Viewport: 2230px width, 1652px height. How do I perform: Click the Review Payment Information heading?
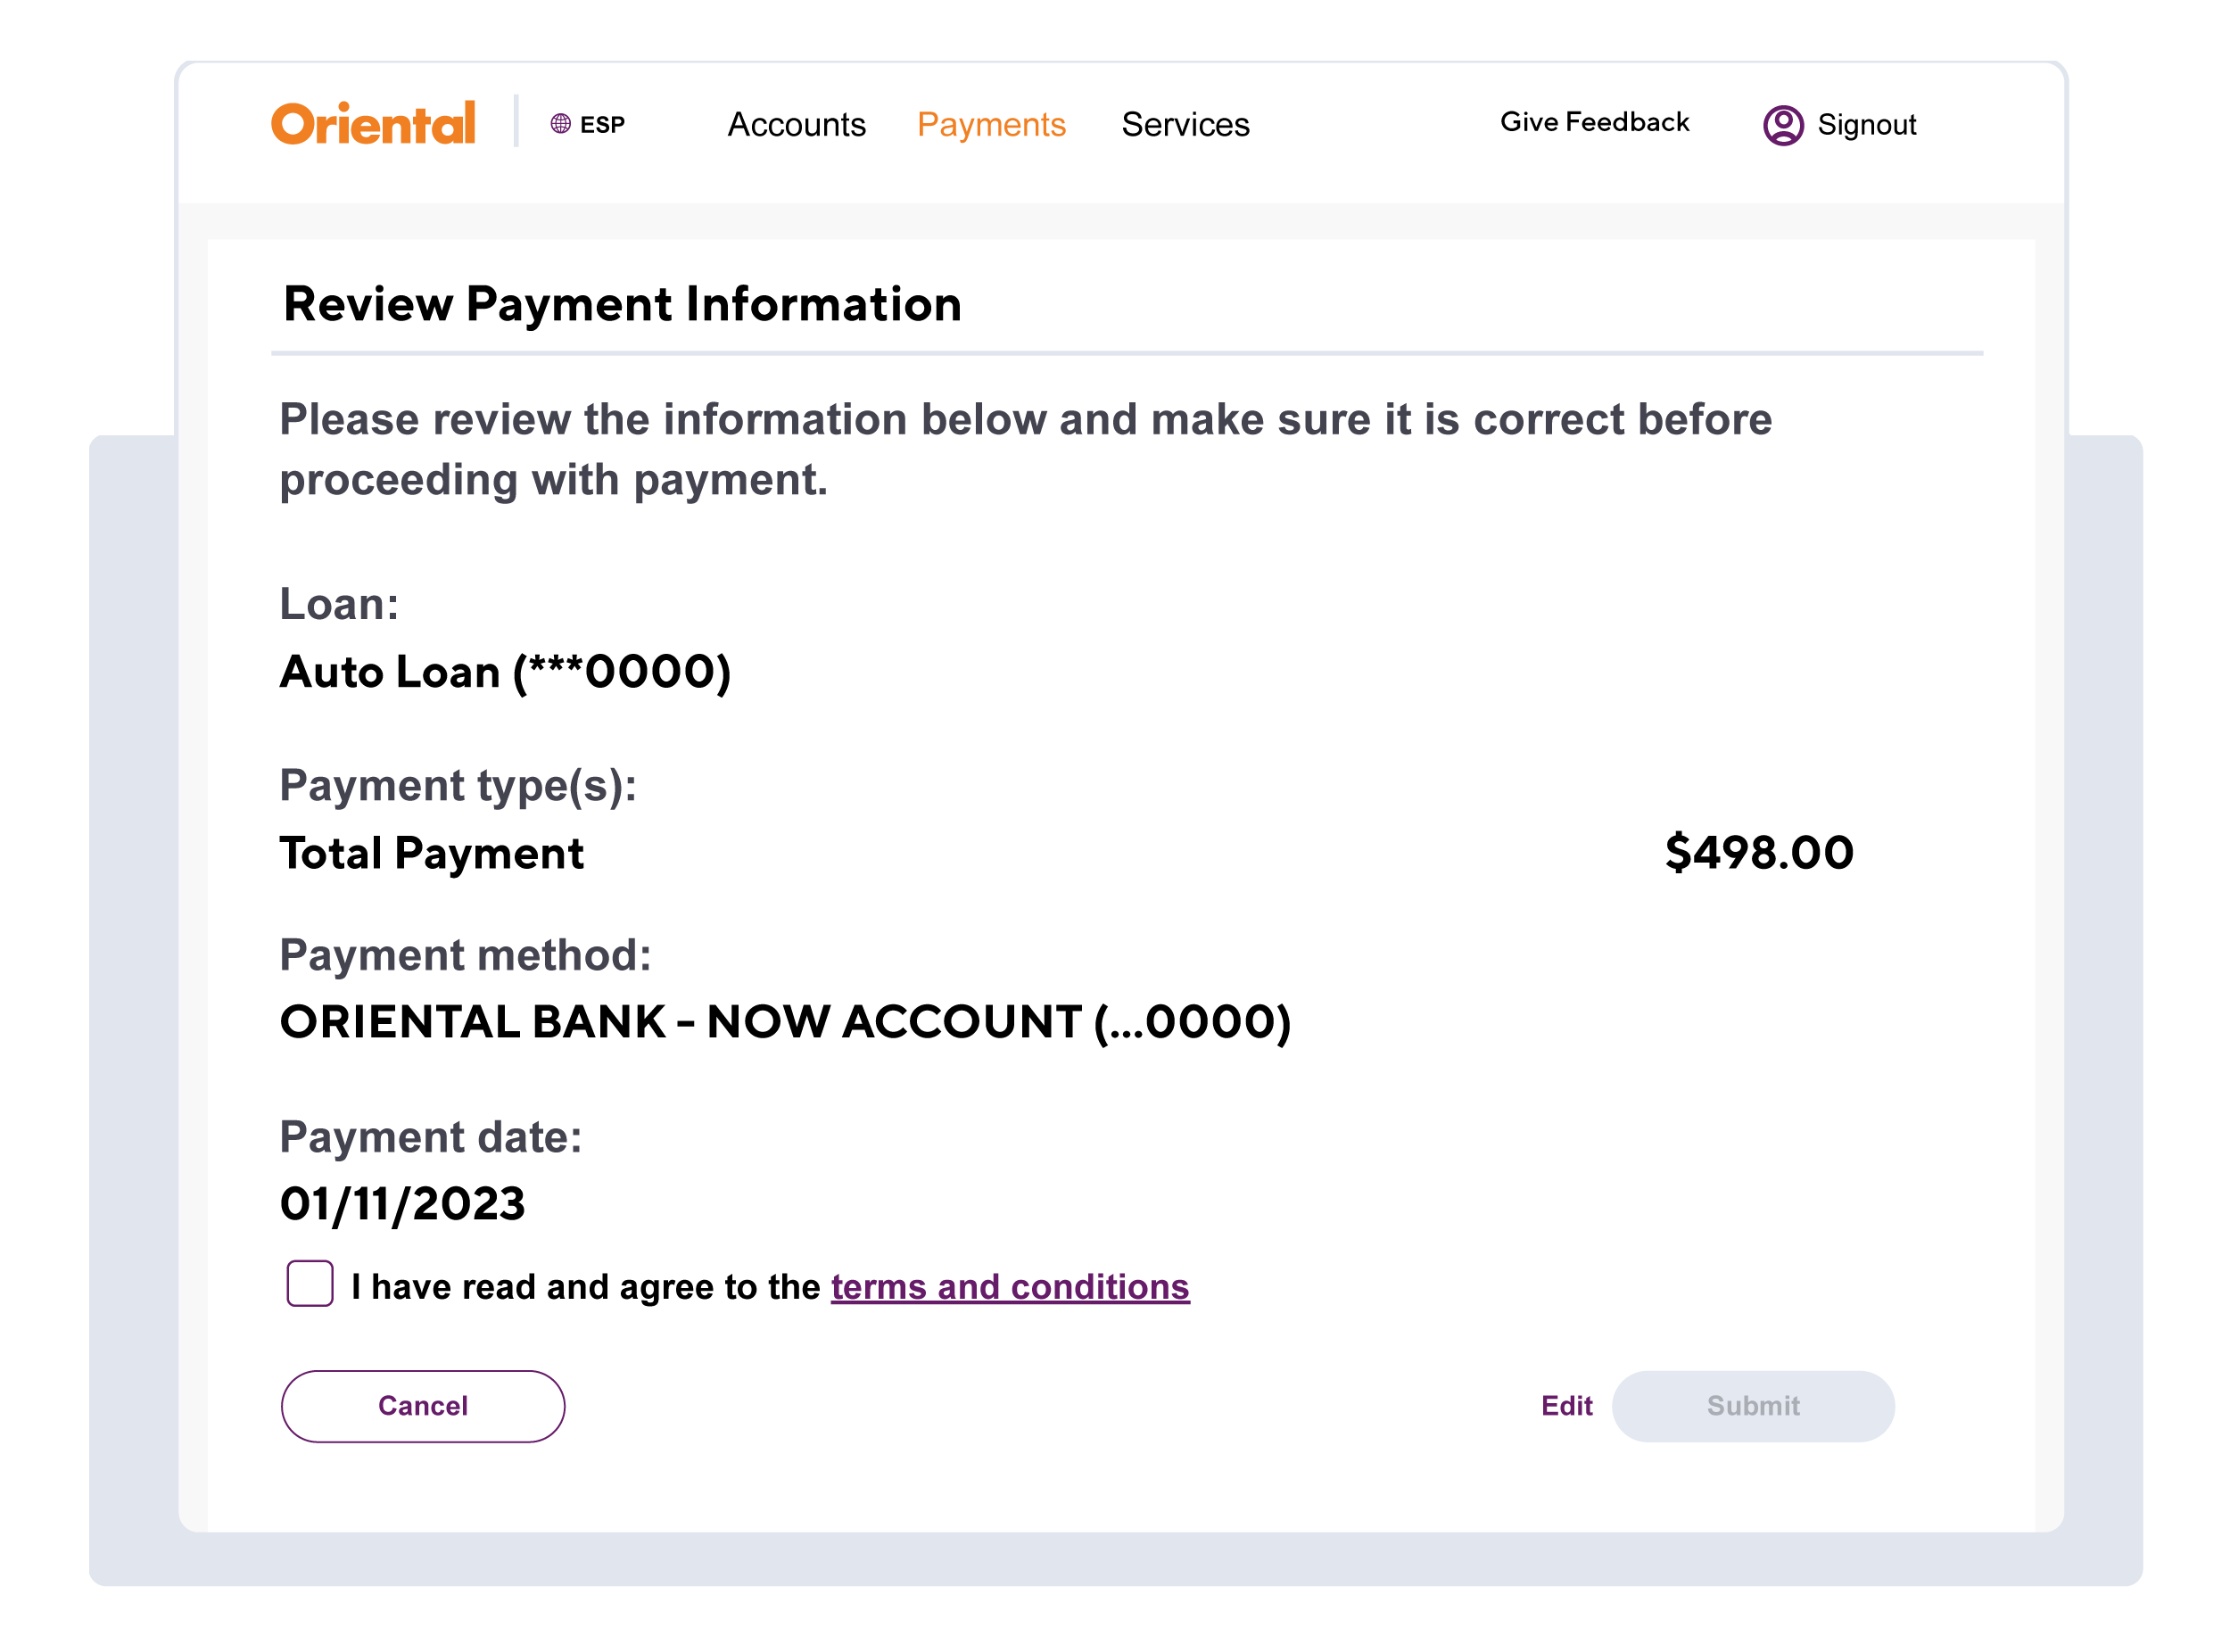622,304
